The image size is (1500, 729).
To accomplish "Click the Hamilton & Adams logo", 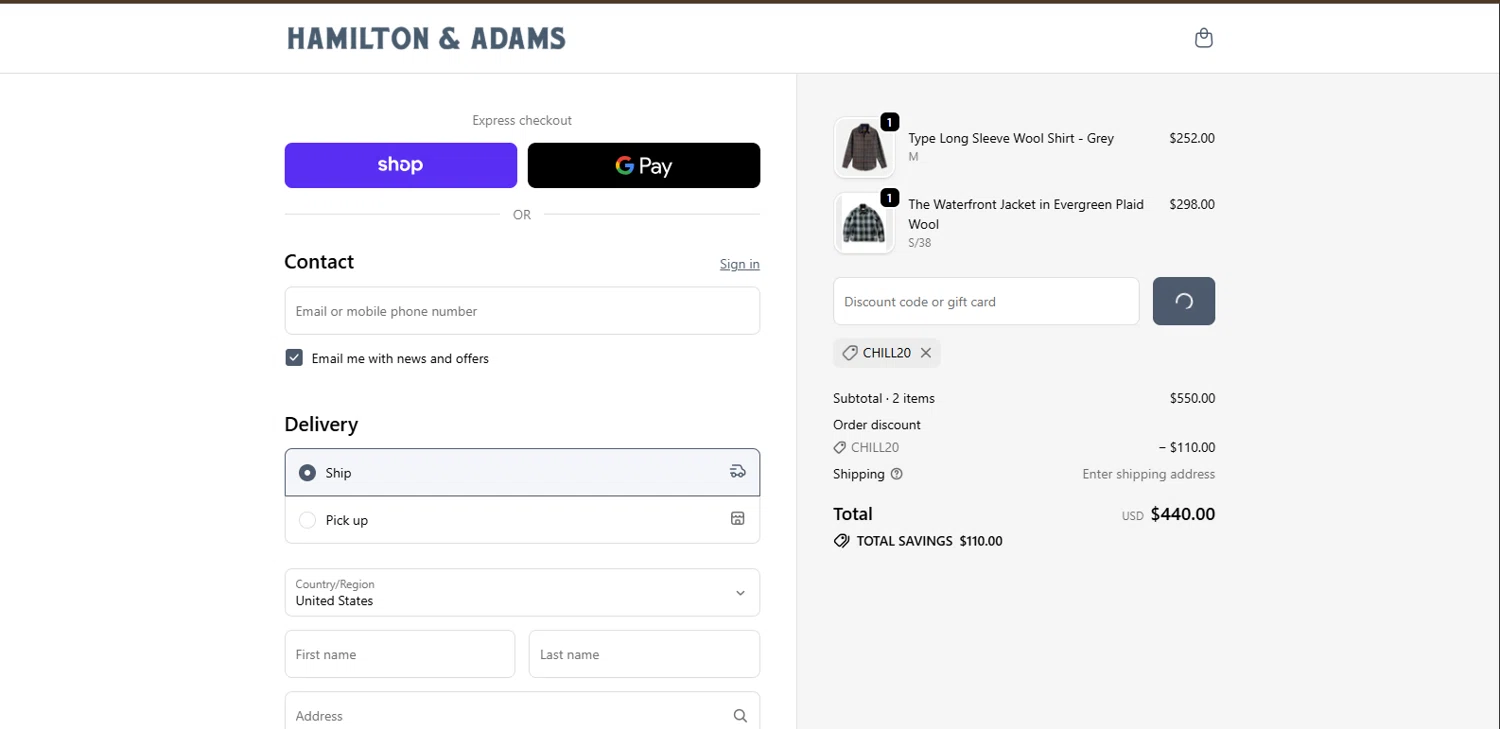I will [426, 39].
